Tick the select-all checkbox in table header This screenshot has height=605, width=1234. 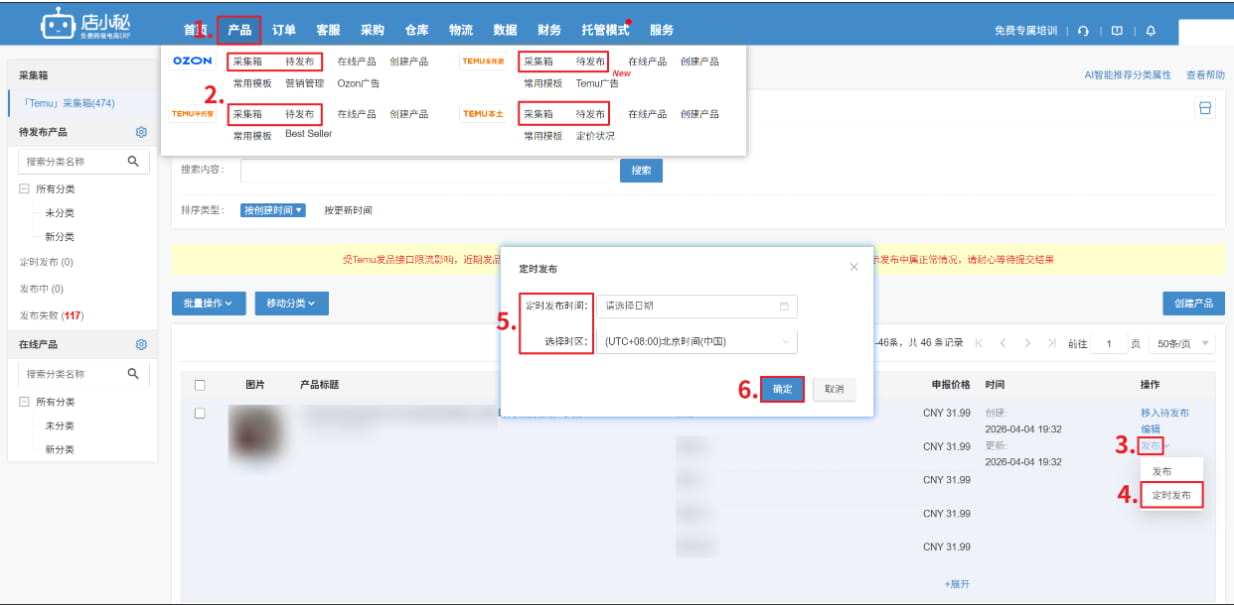200,385
